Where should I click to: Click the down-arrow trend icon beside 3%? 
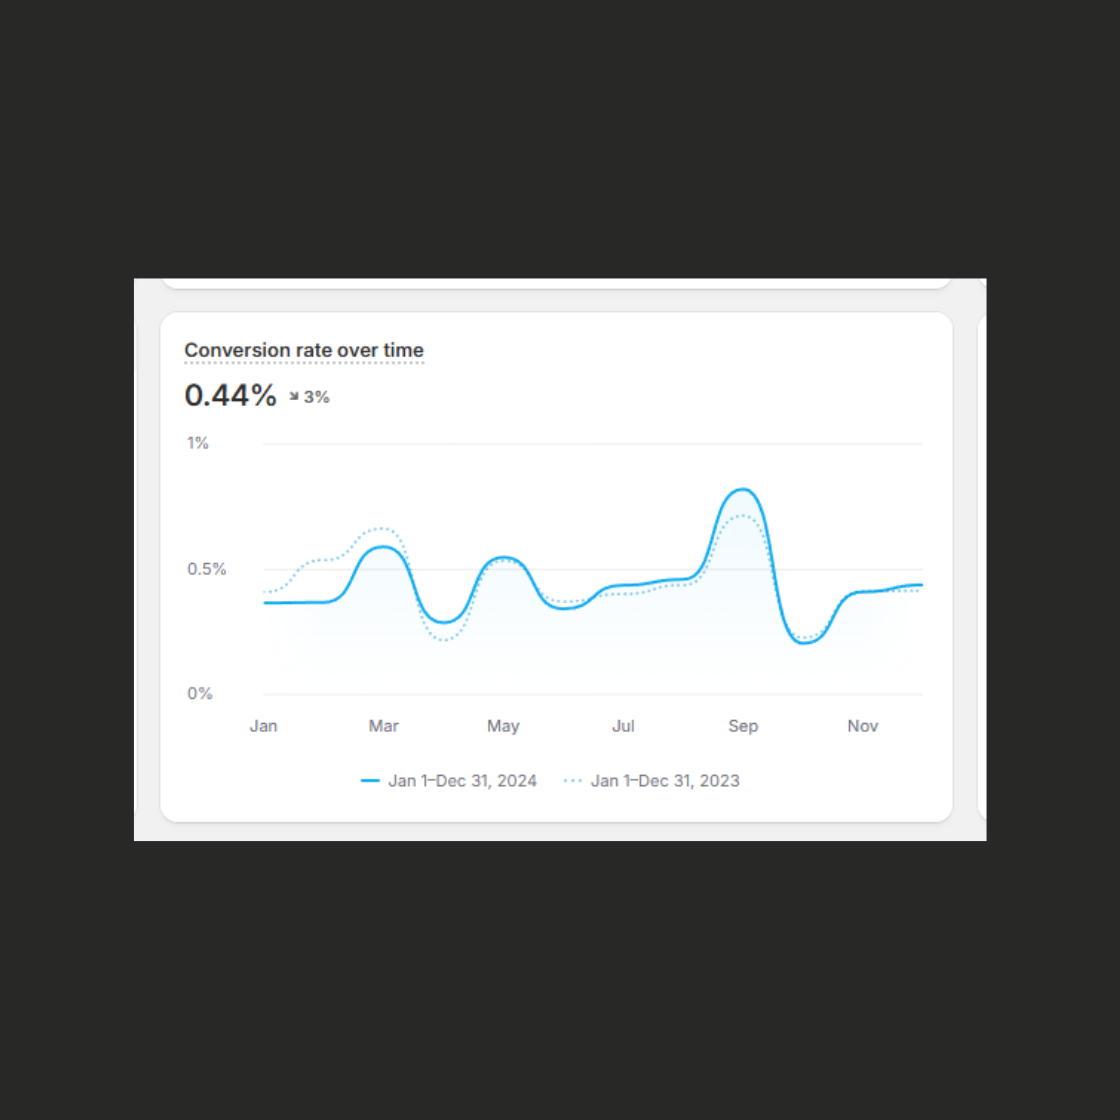coord(294,396)
